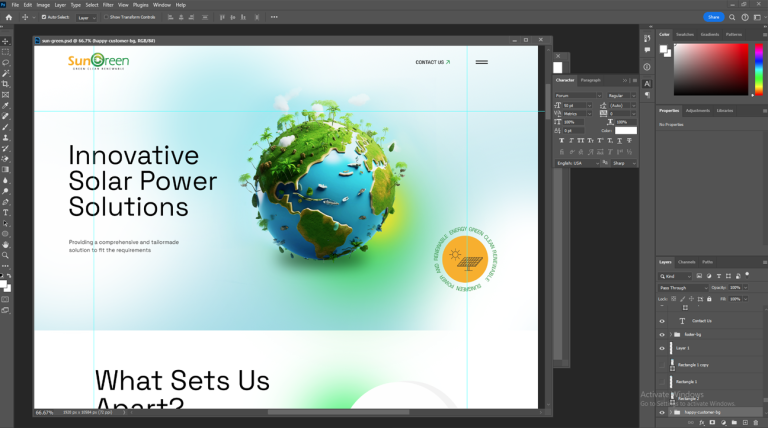
Task: Open the Filter menu
Action: point(107,5)
